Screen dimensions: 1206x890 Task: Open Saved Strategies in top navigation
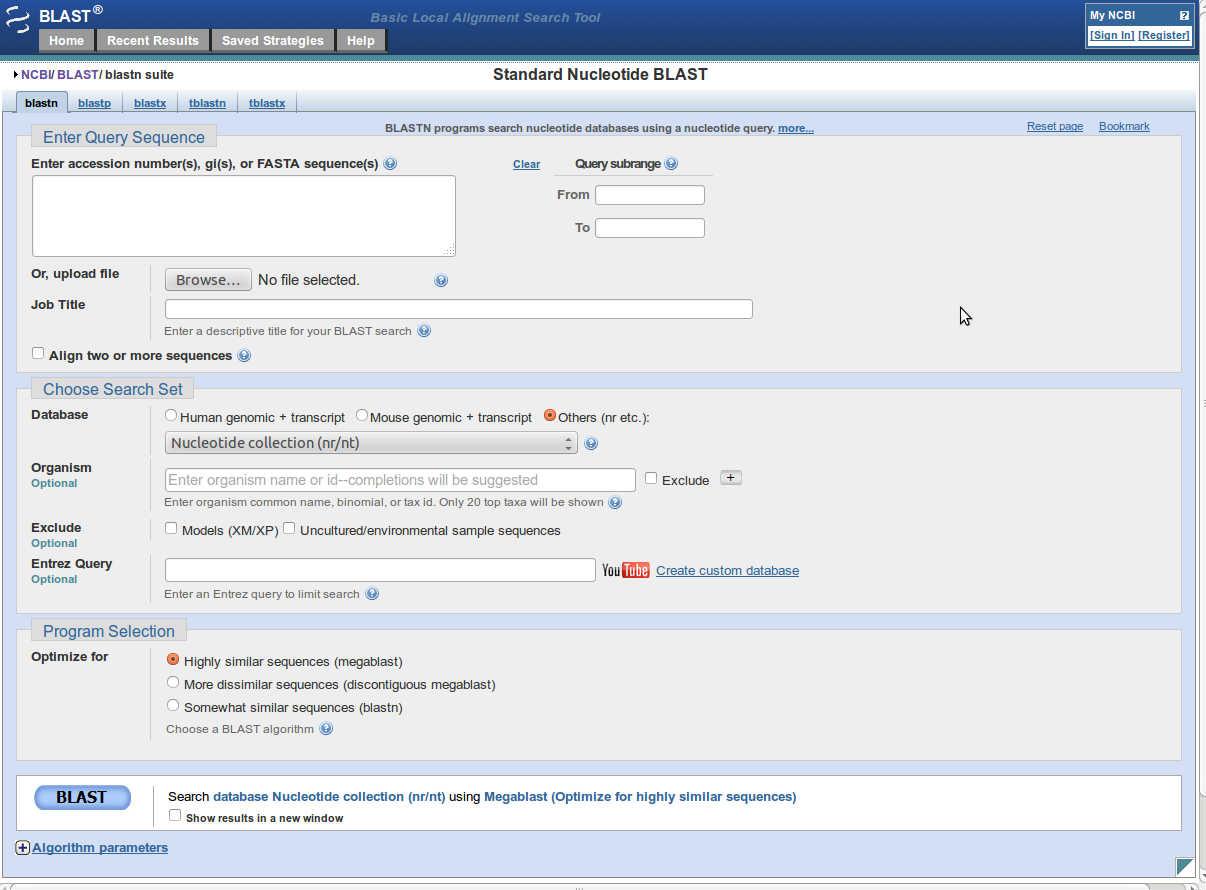[x=273, y=41]
